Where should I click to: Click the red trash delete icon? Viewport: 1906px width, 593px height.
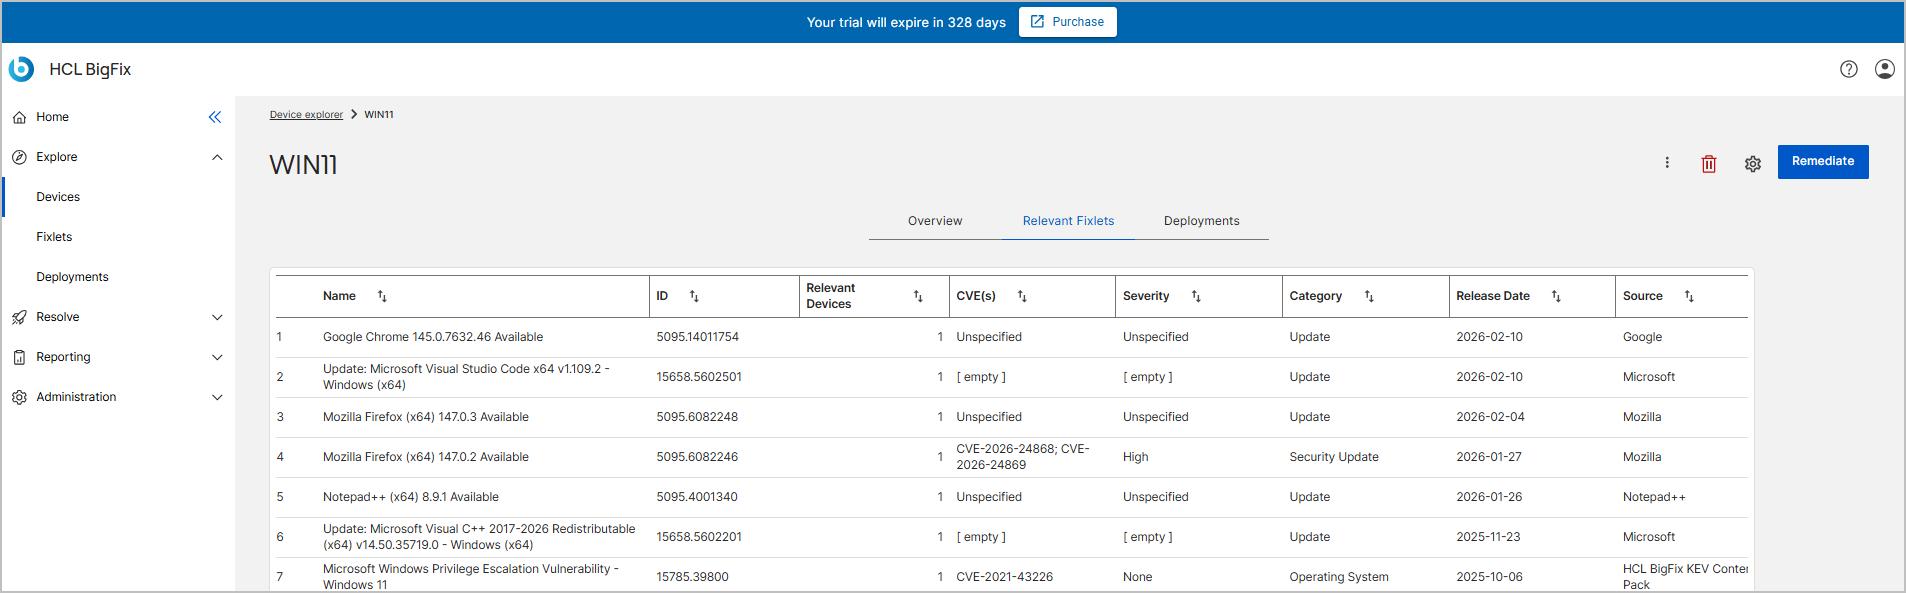click(x=1708, y=163)
